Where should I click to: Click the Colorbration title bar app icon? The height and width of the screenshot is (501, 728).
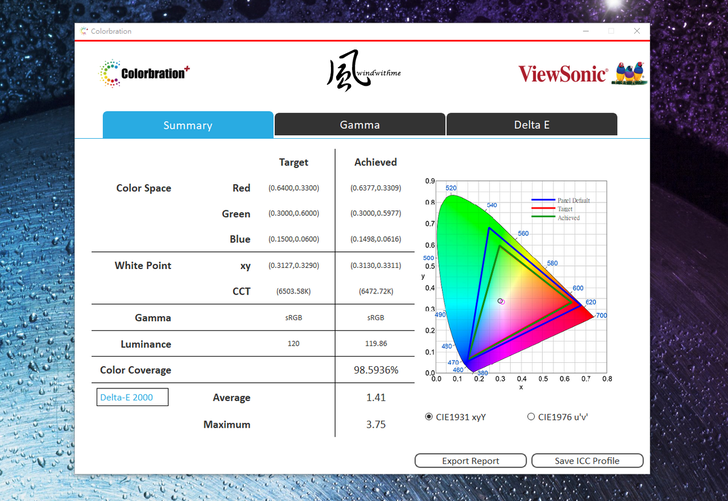pyautogui.click(x=84, y=31)
